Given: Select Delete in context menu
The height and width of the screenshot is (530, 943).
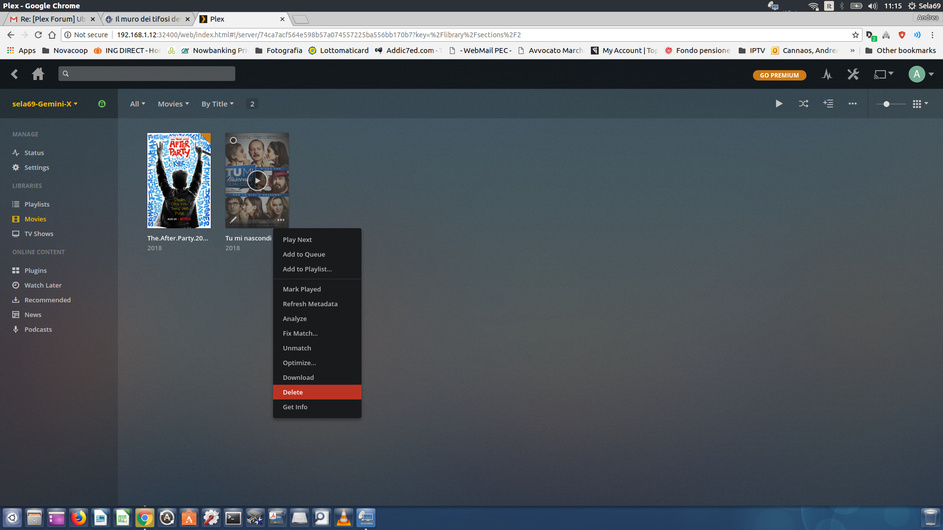Looking at the screenshot, I should (317, 392).
